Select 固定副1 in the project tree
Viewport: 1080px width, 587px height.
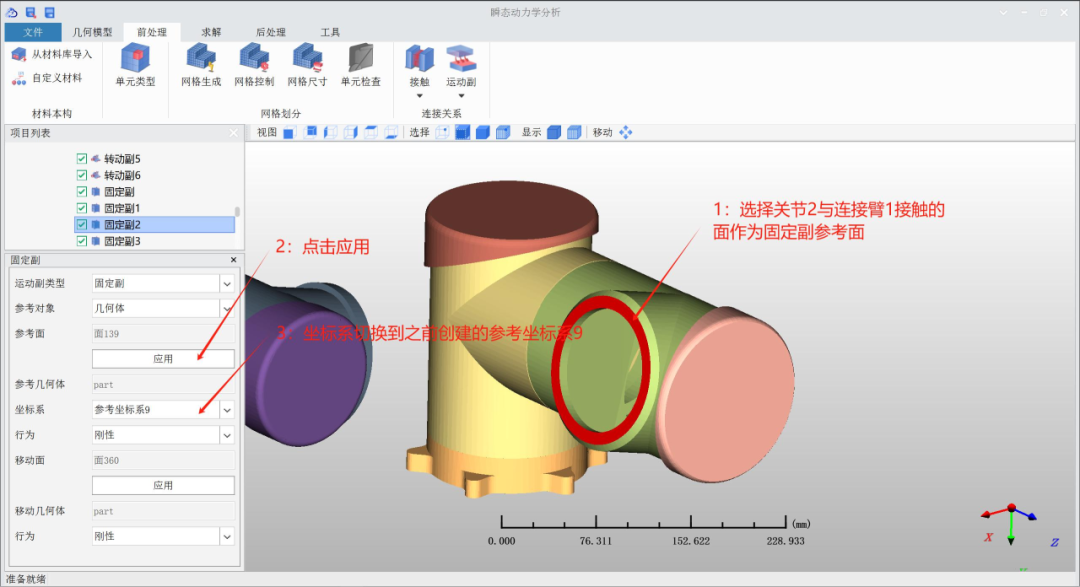(x=123, y=208)
